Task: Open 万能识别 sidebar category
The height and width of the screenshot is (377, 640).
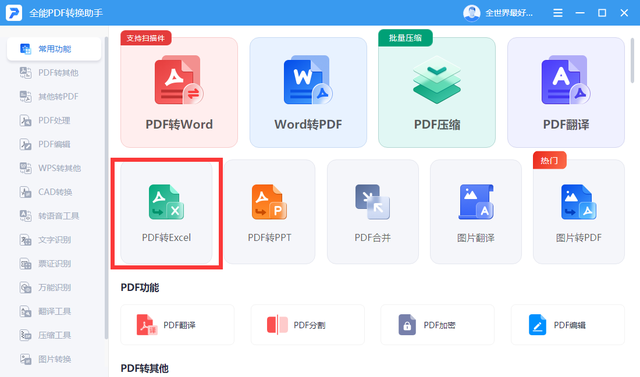Action: point(54,288)
